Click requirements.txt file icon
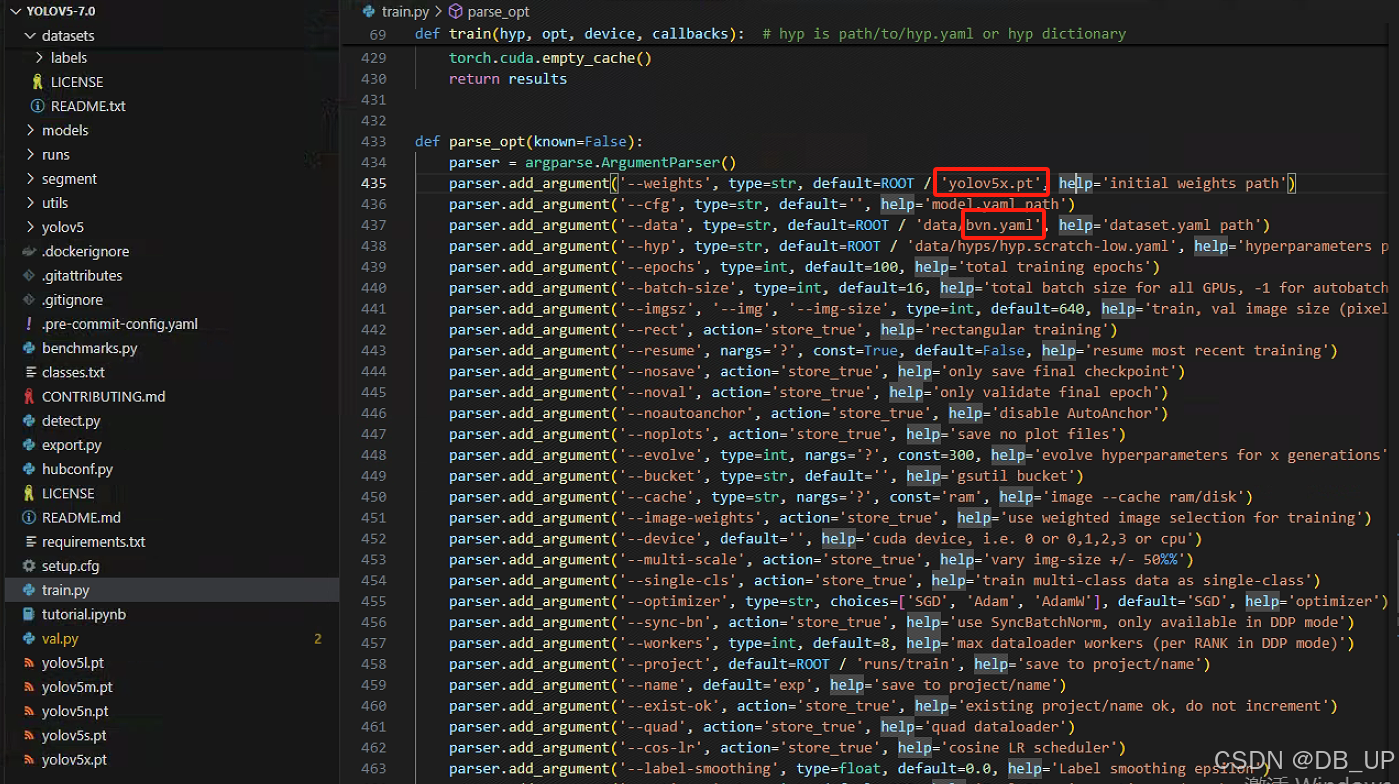 pos(29,542)
